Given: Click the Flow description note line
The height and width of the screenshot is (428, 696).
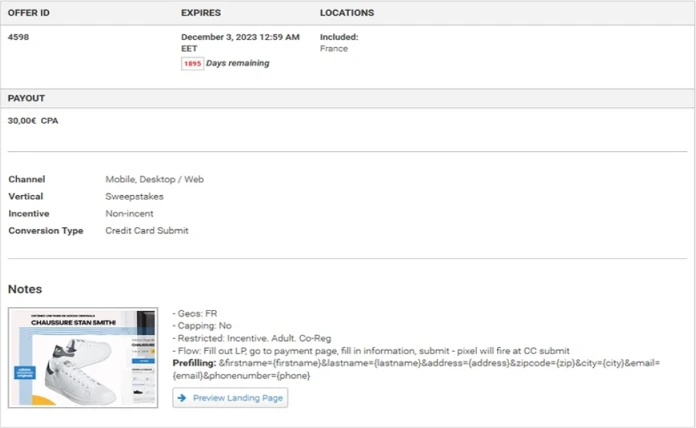Looking at the screenshot, I should (x=371, y=351).
